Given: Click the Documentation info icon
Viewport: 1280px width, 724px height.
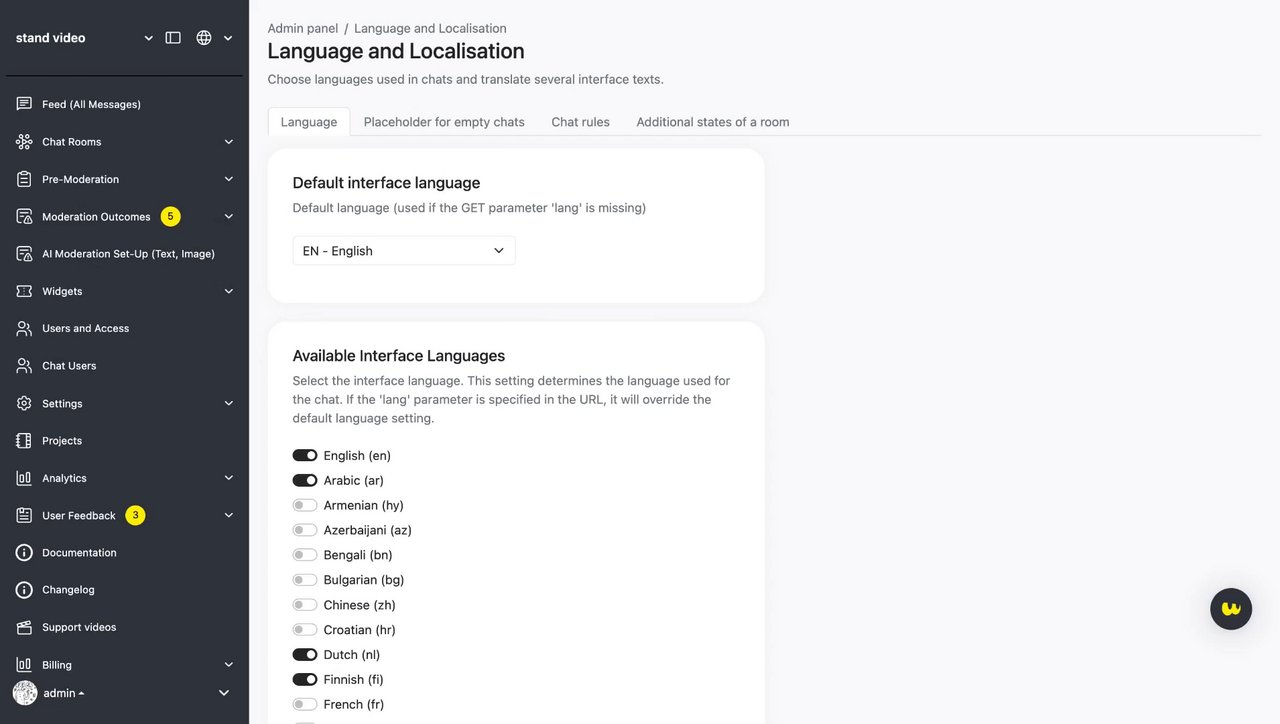Looking at the screenshot, I should tap(24, 553).
